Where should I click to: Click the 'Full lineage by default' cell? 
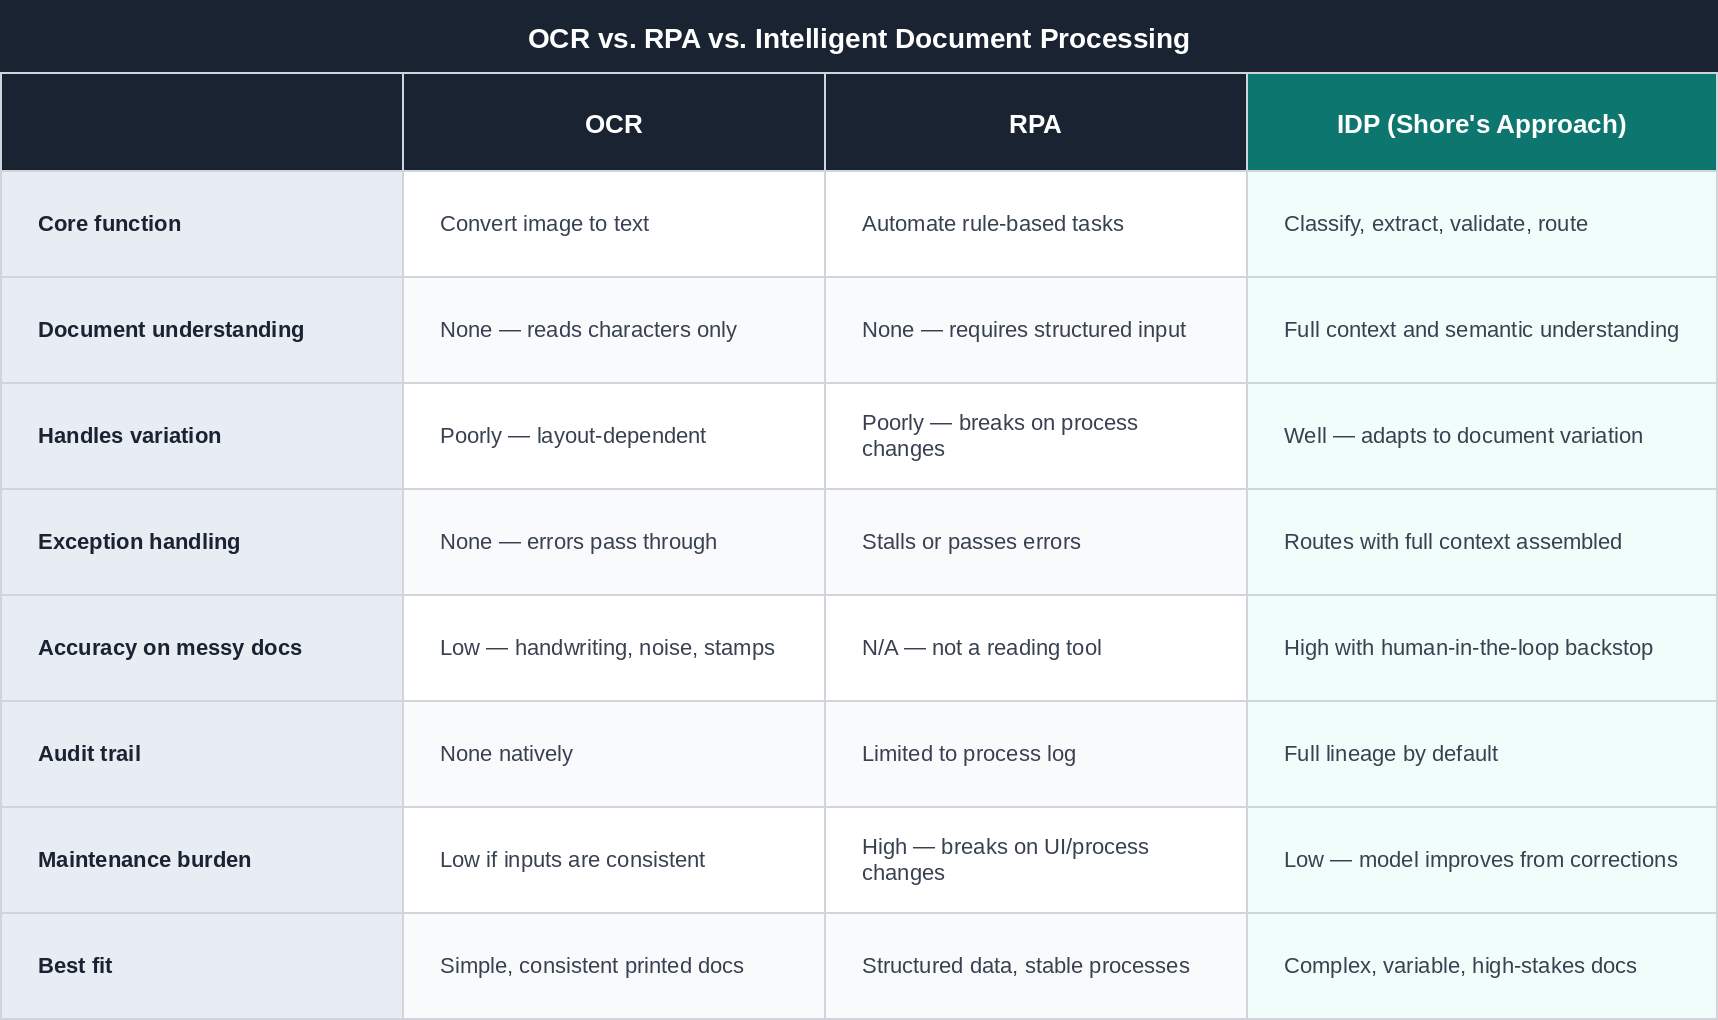[1481, 754]
